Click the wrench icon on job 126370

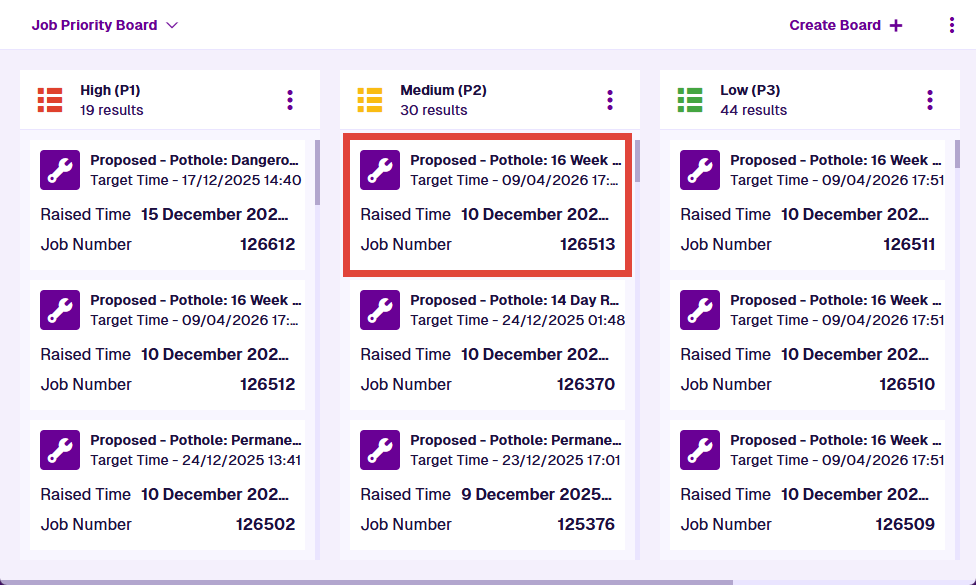click(x=380, y=310)
